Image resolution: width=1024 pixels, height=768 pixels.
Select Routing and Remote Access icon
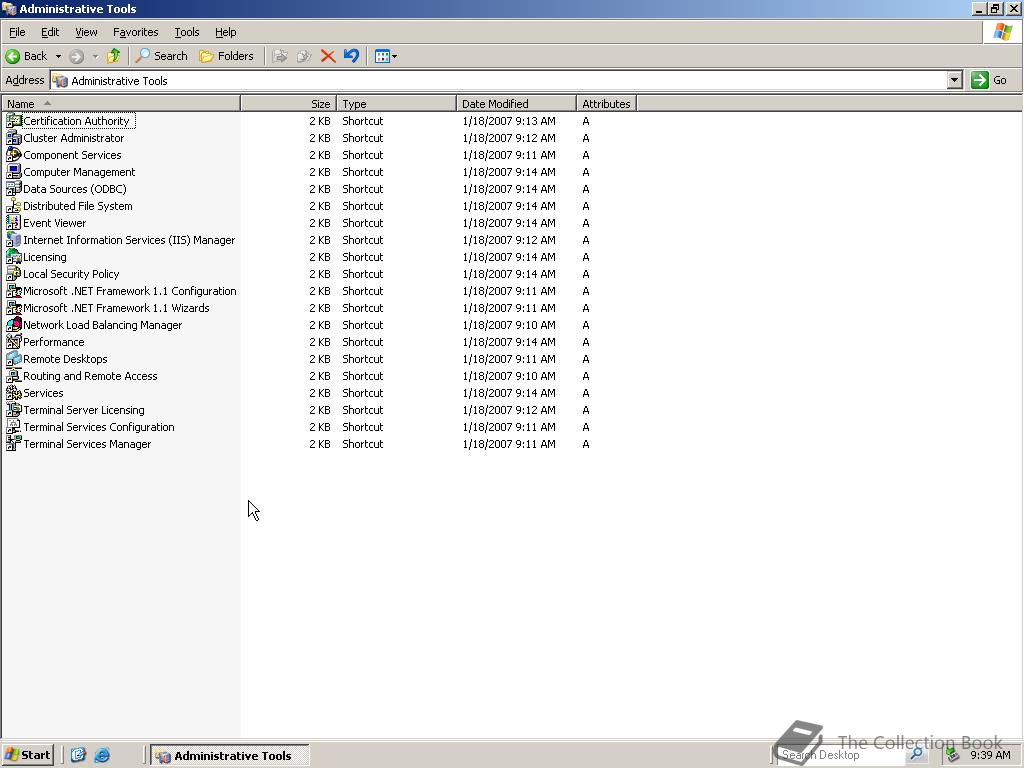pos(13,376)
